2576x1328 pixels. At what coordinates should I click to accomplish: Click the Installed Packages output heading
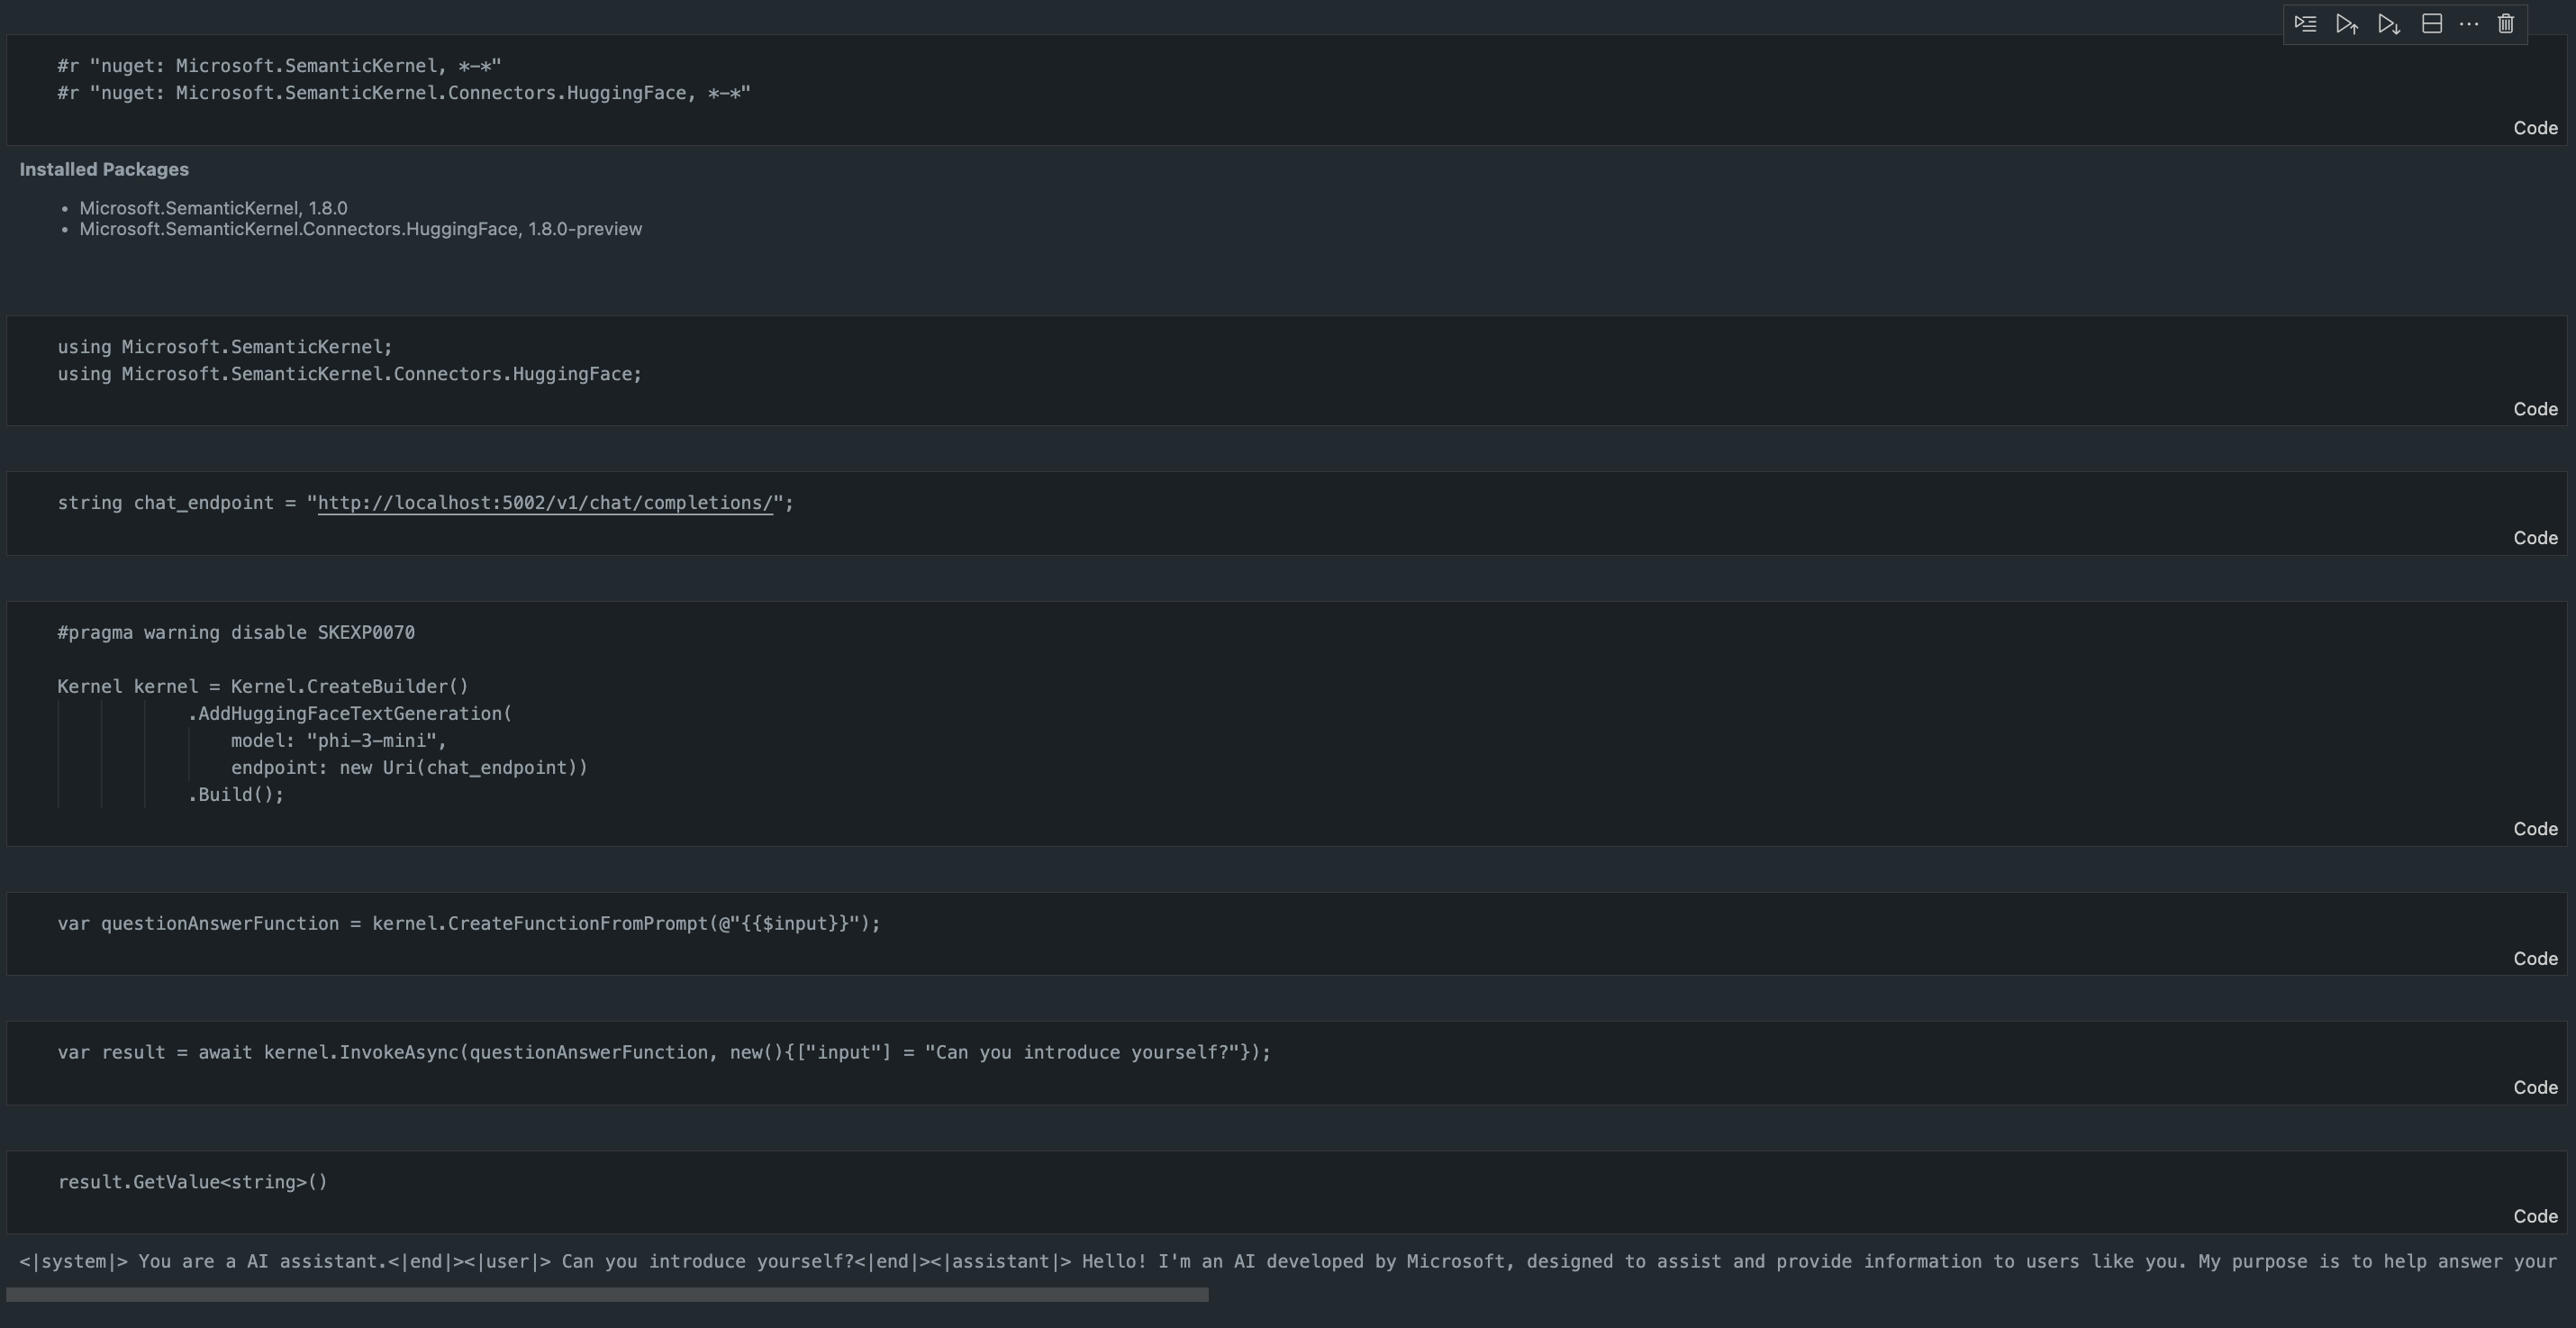[x=104, y=170]
